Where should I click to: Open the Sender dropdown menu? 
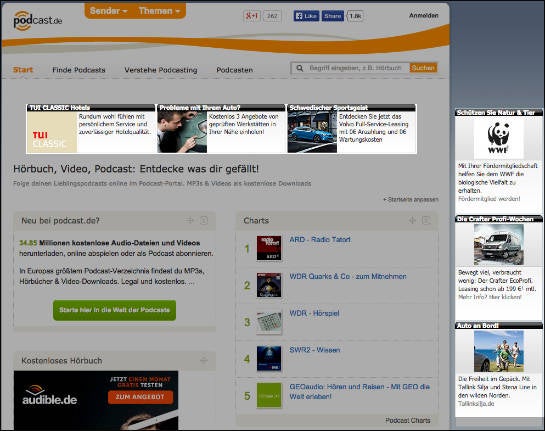pos(108,11)
